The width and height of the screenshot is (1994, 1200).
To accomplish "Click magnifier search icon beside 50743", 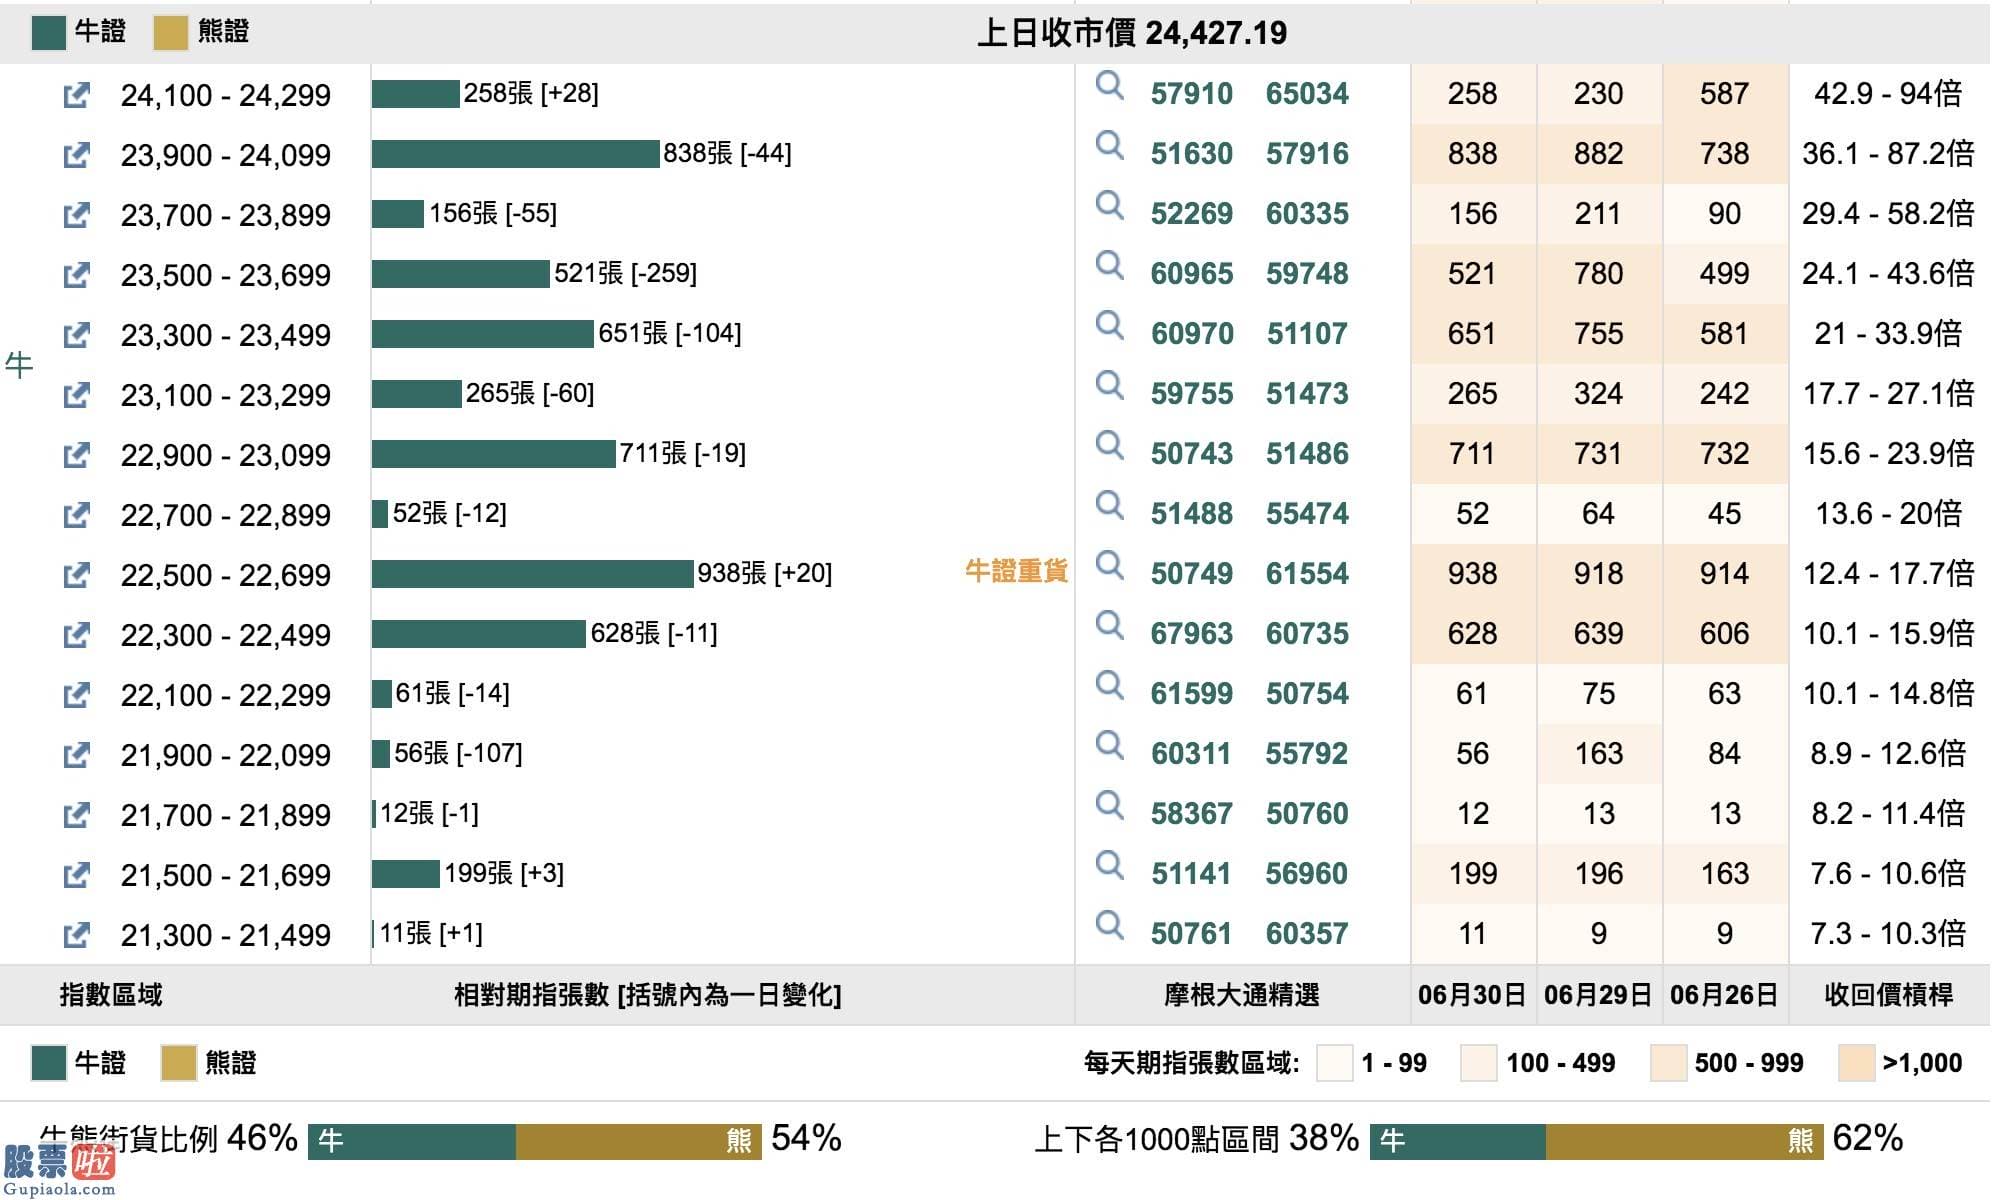I will [1109, 446].
